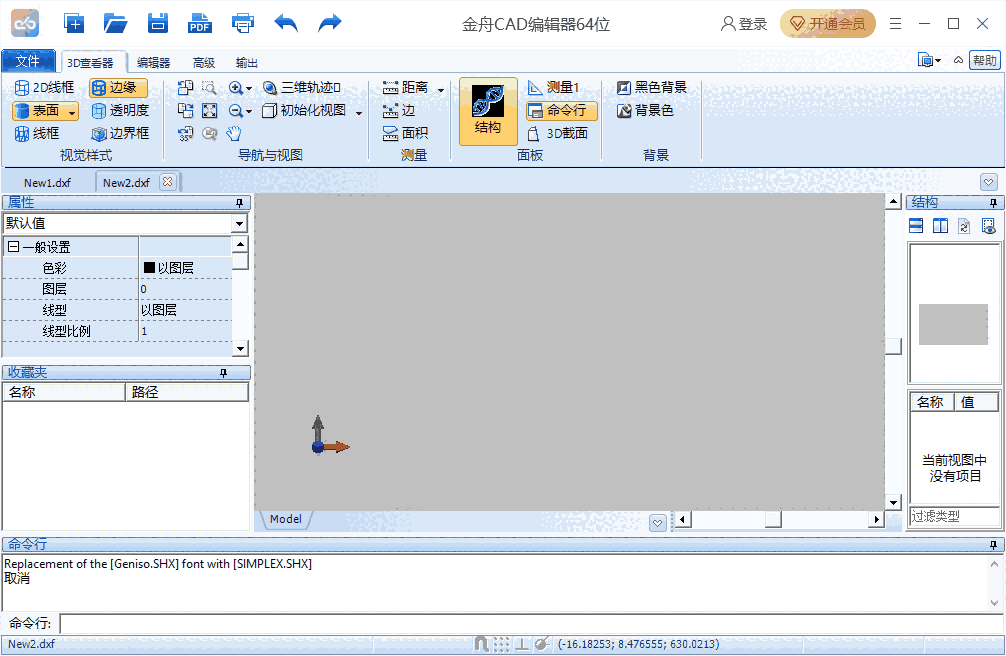The width and height of the screenshot is (1006, 656).
Task: Click the structure horizontal split layout icon
Action: coord(916,226)
